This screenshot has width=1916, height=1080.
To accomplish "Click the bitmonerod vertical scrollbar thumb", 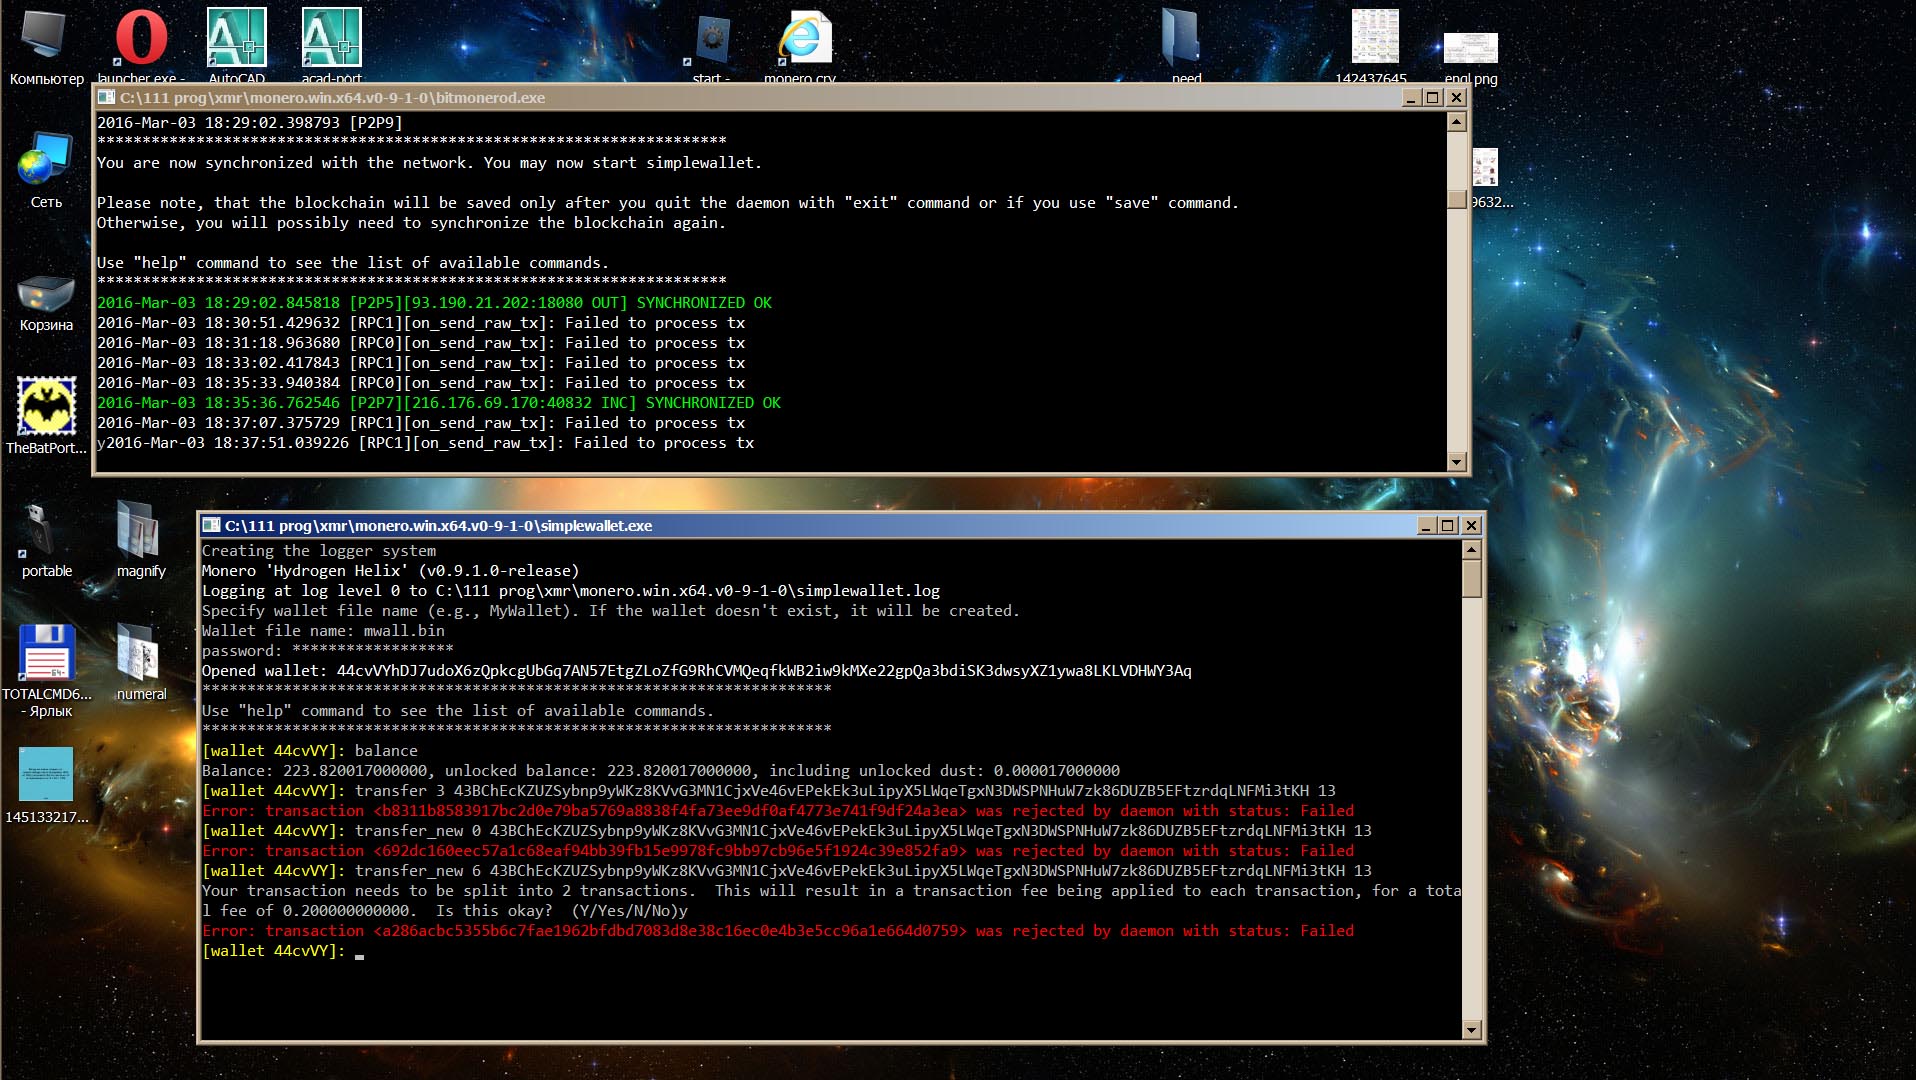I will 1457,199.
